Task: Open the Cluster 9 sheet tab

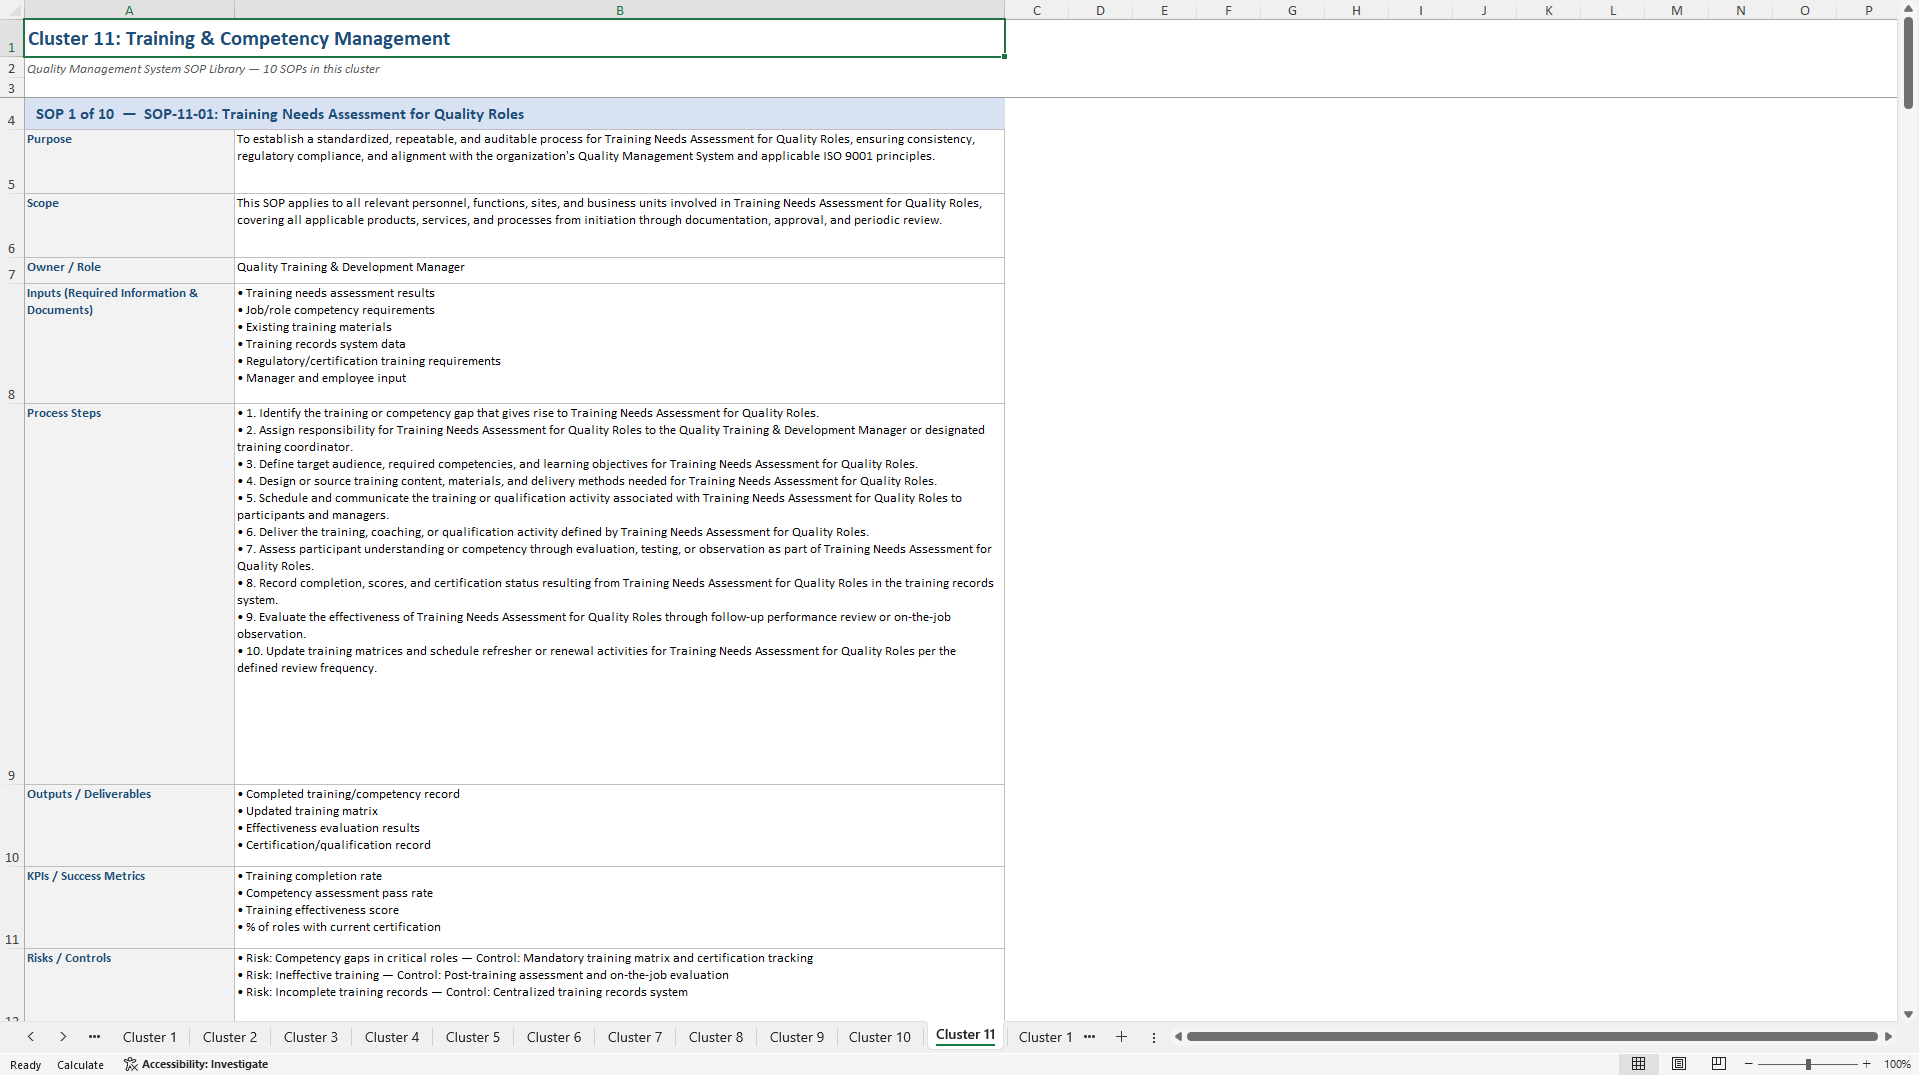Action: click(797, 1037)
